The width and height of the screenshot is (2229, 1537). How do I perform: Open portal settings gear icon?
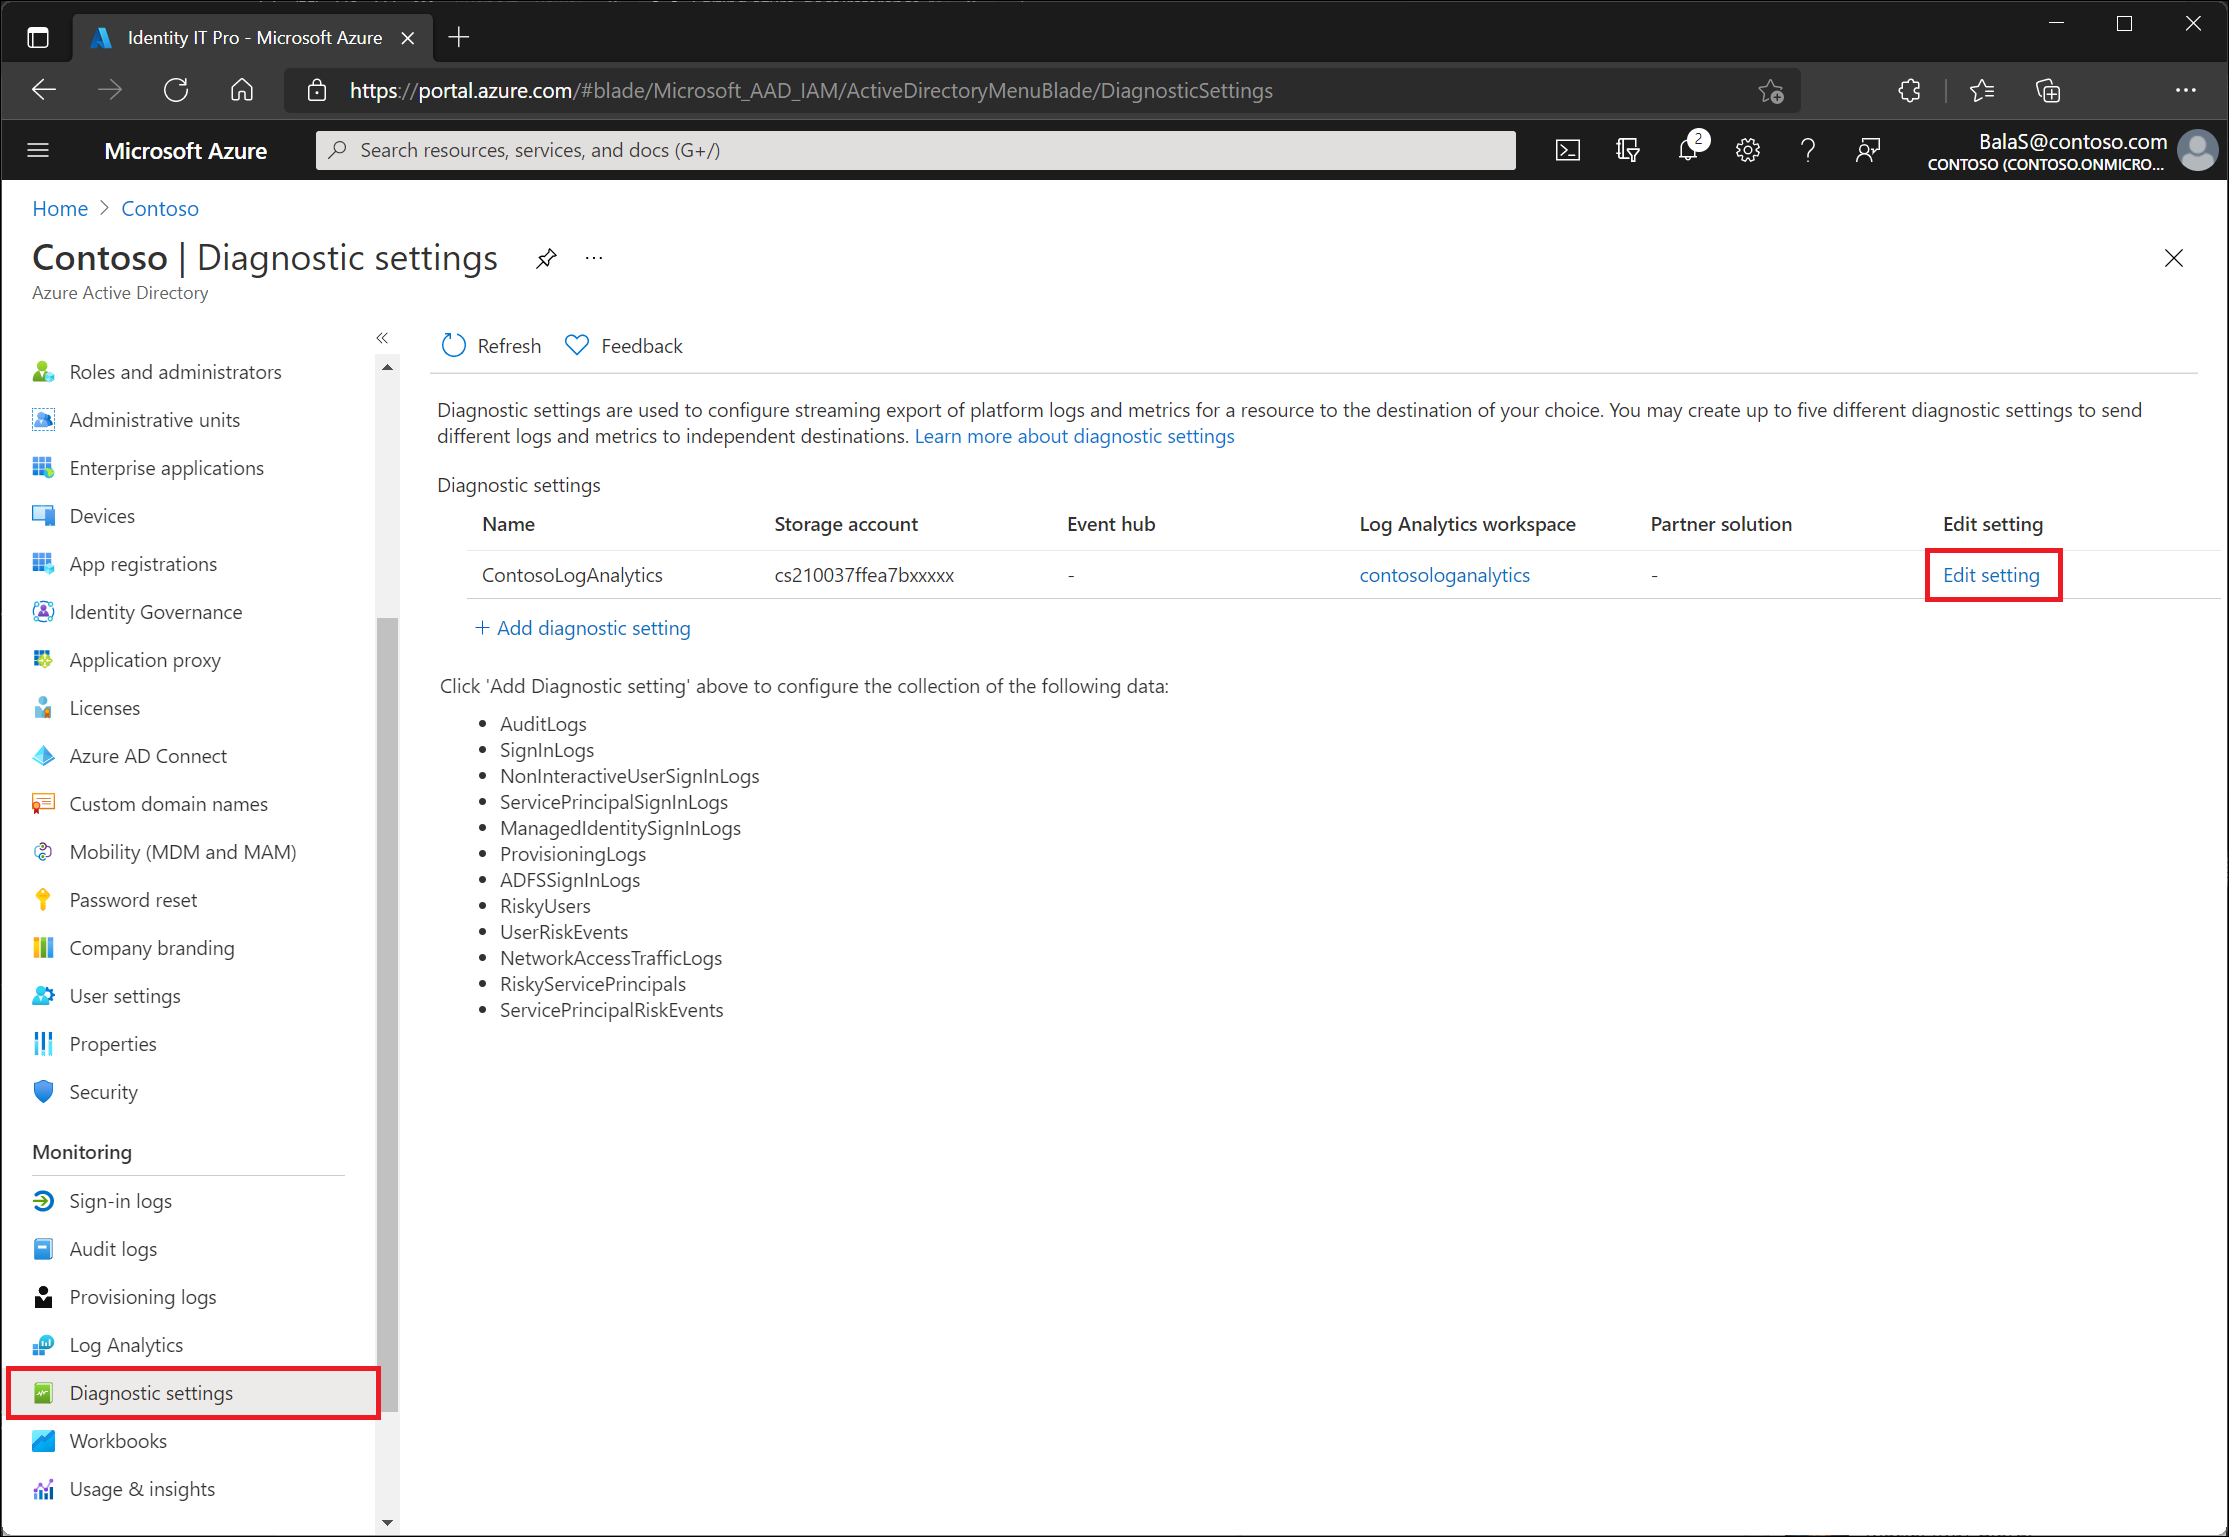[x=1747, y=150]
